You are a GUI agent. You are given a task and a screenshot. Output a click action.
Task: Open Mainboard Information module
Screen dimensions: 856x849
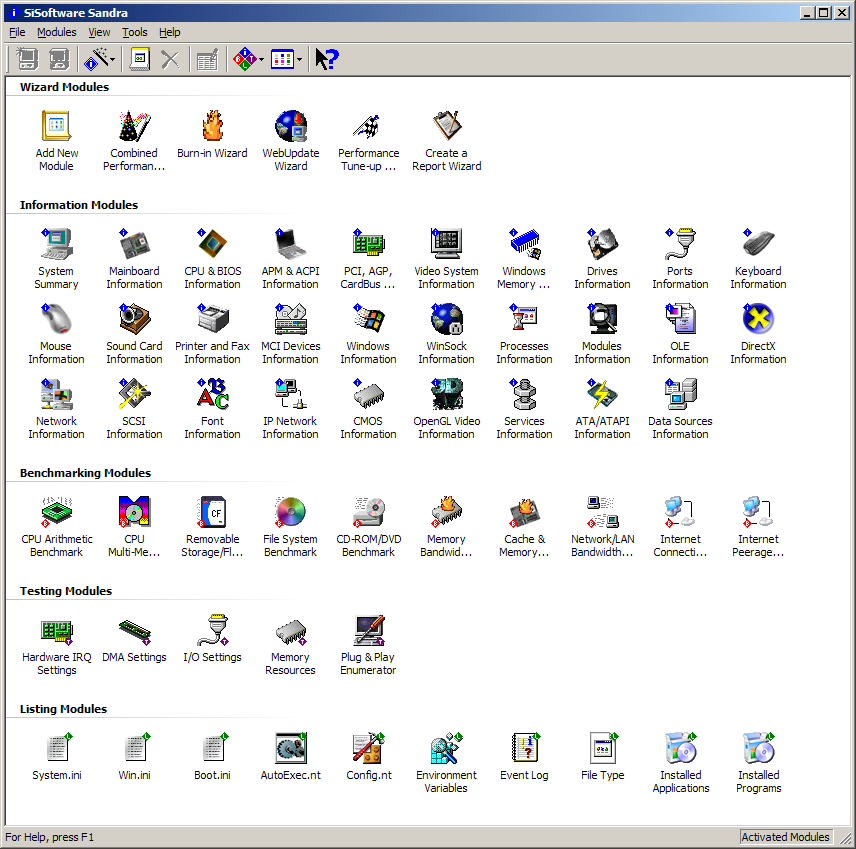[134, 258]
